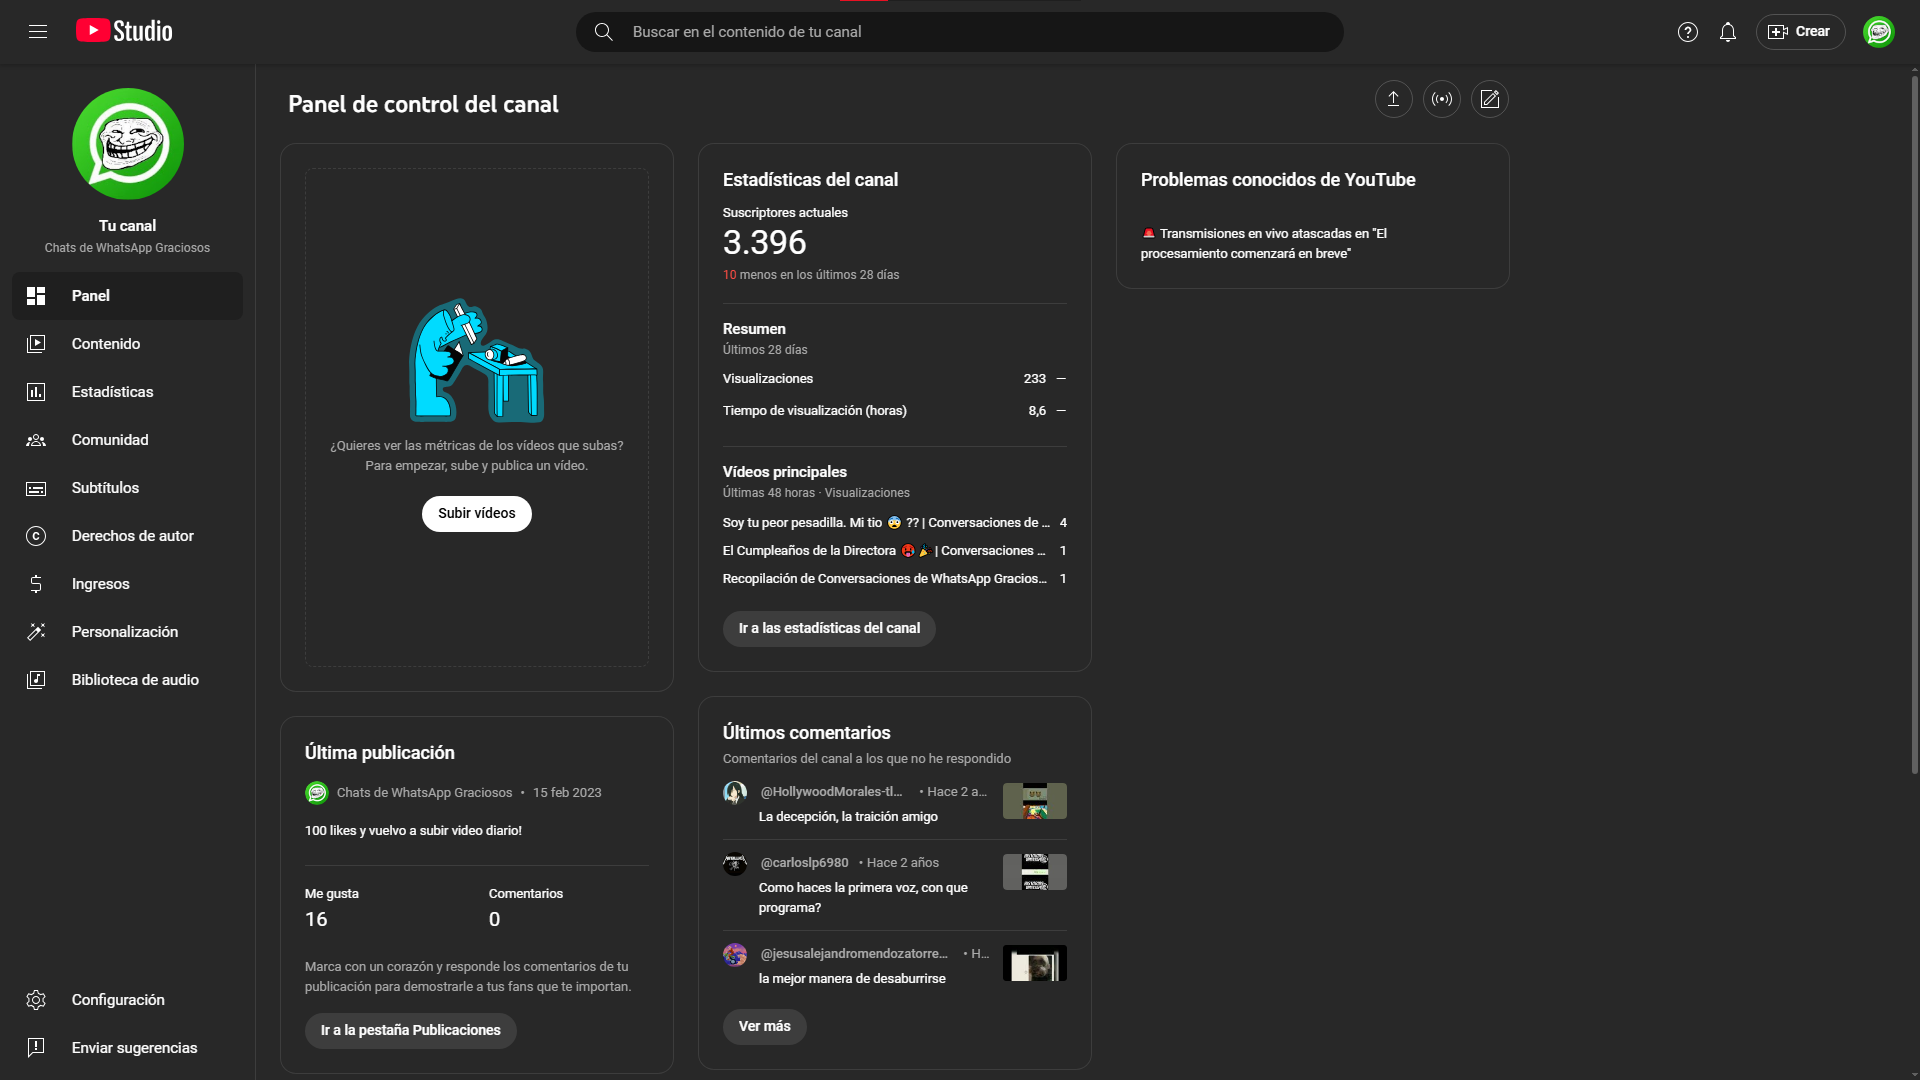Screen dimensions: 1920x1080
Task: Open video 'El Cumpleaños de la Directora'
Action: pos(884,551)
